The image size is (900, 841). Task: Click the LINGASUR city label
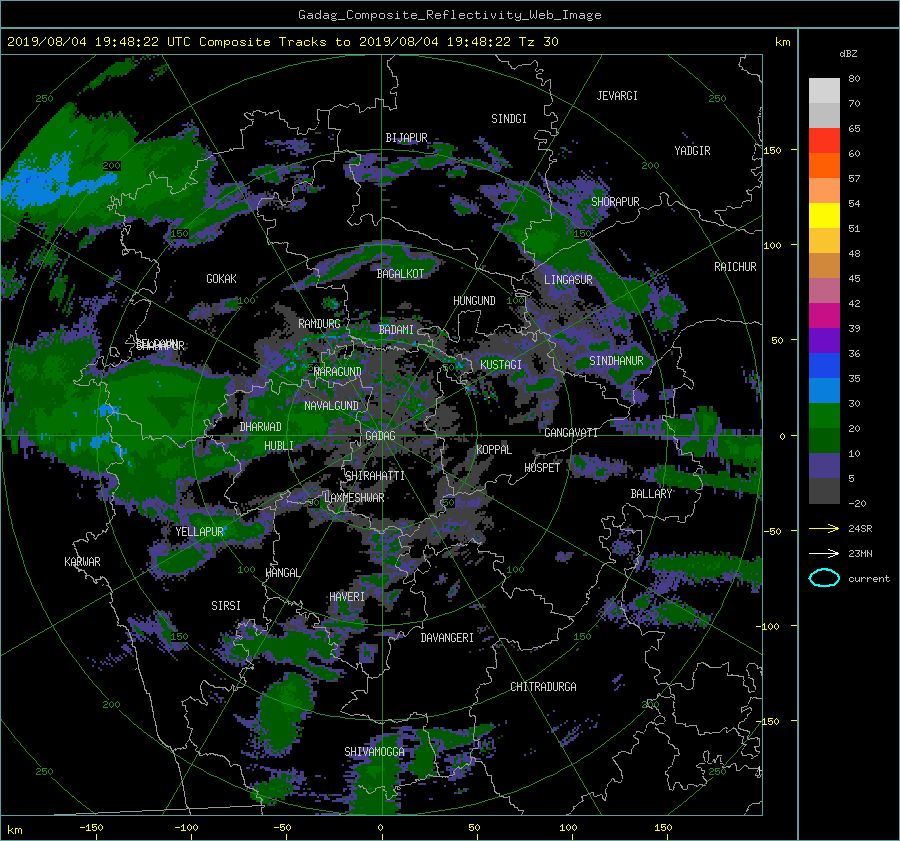point(568,280)
